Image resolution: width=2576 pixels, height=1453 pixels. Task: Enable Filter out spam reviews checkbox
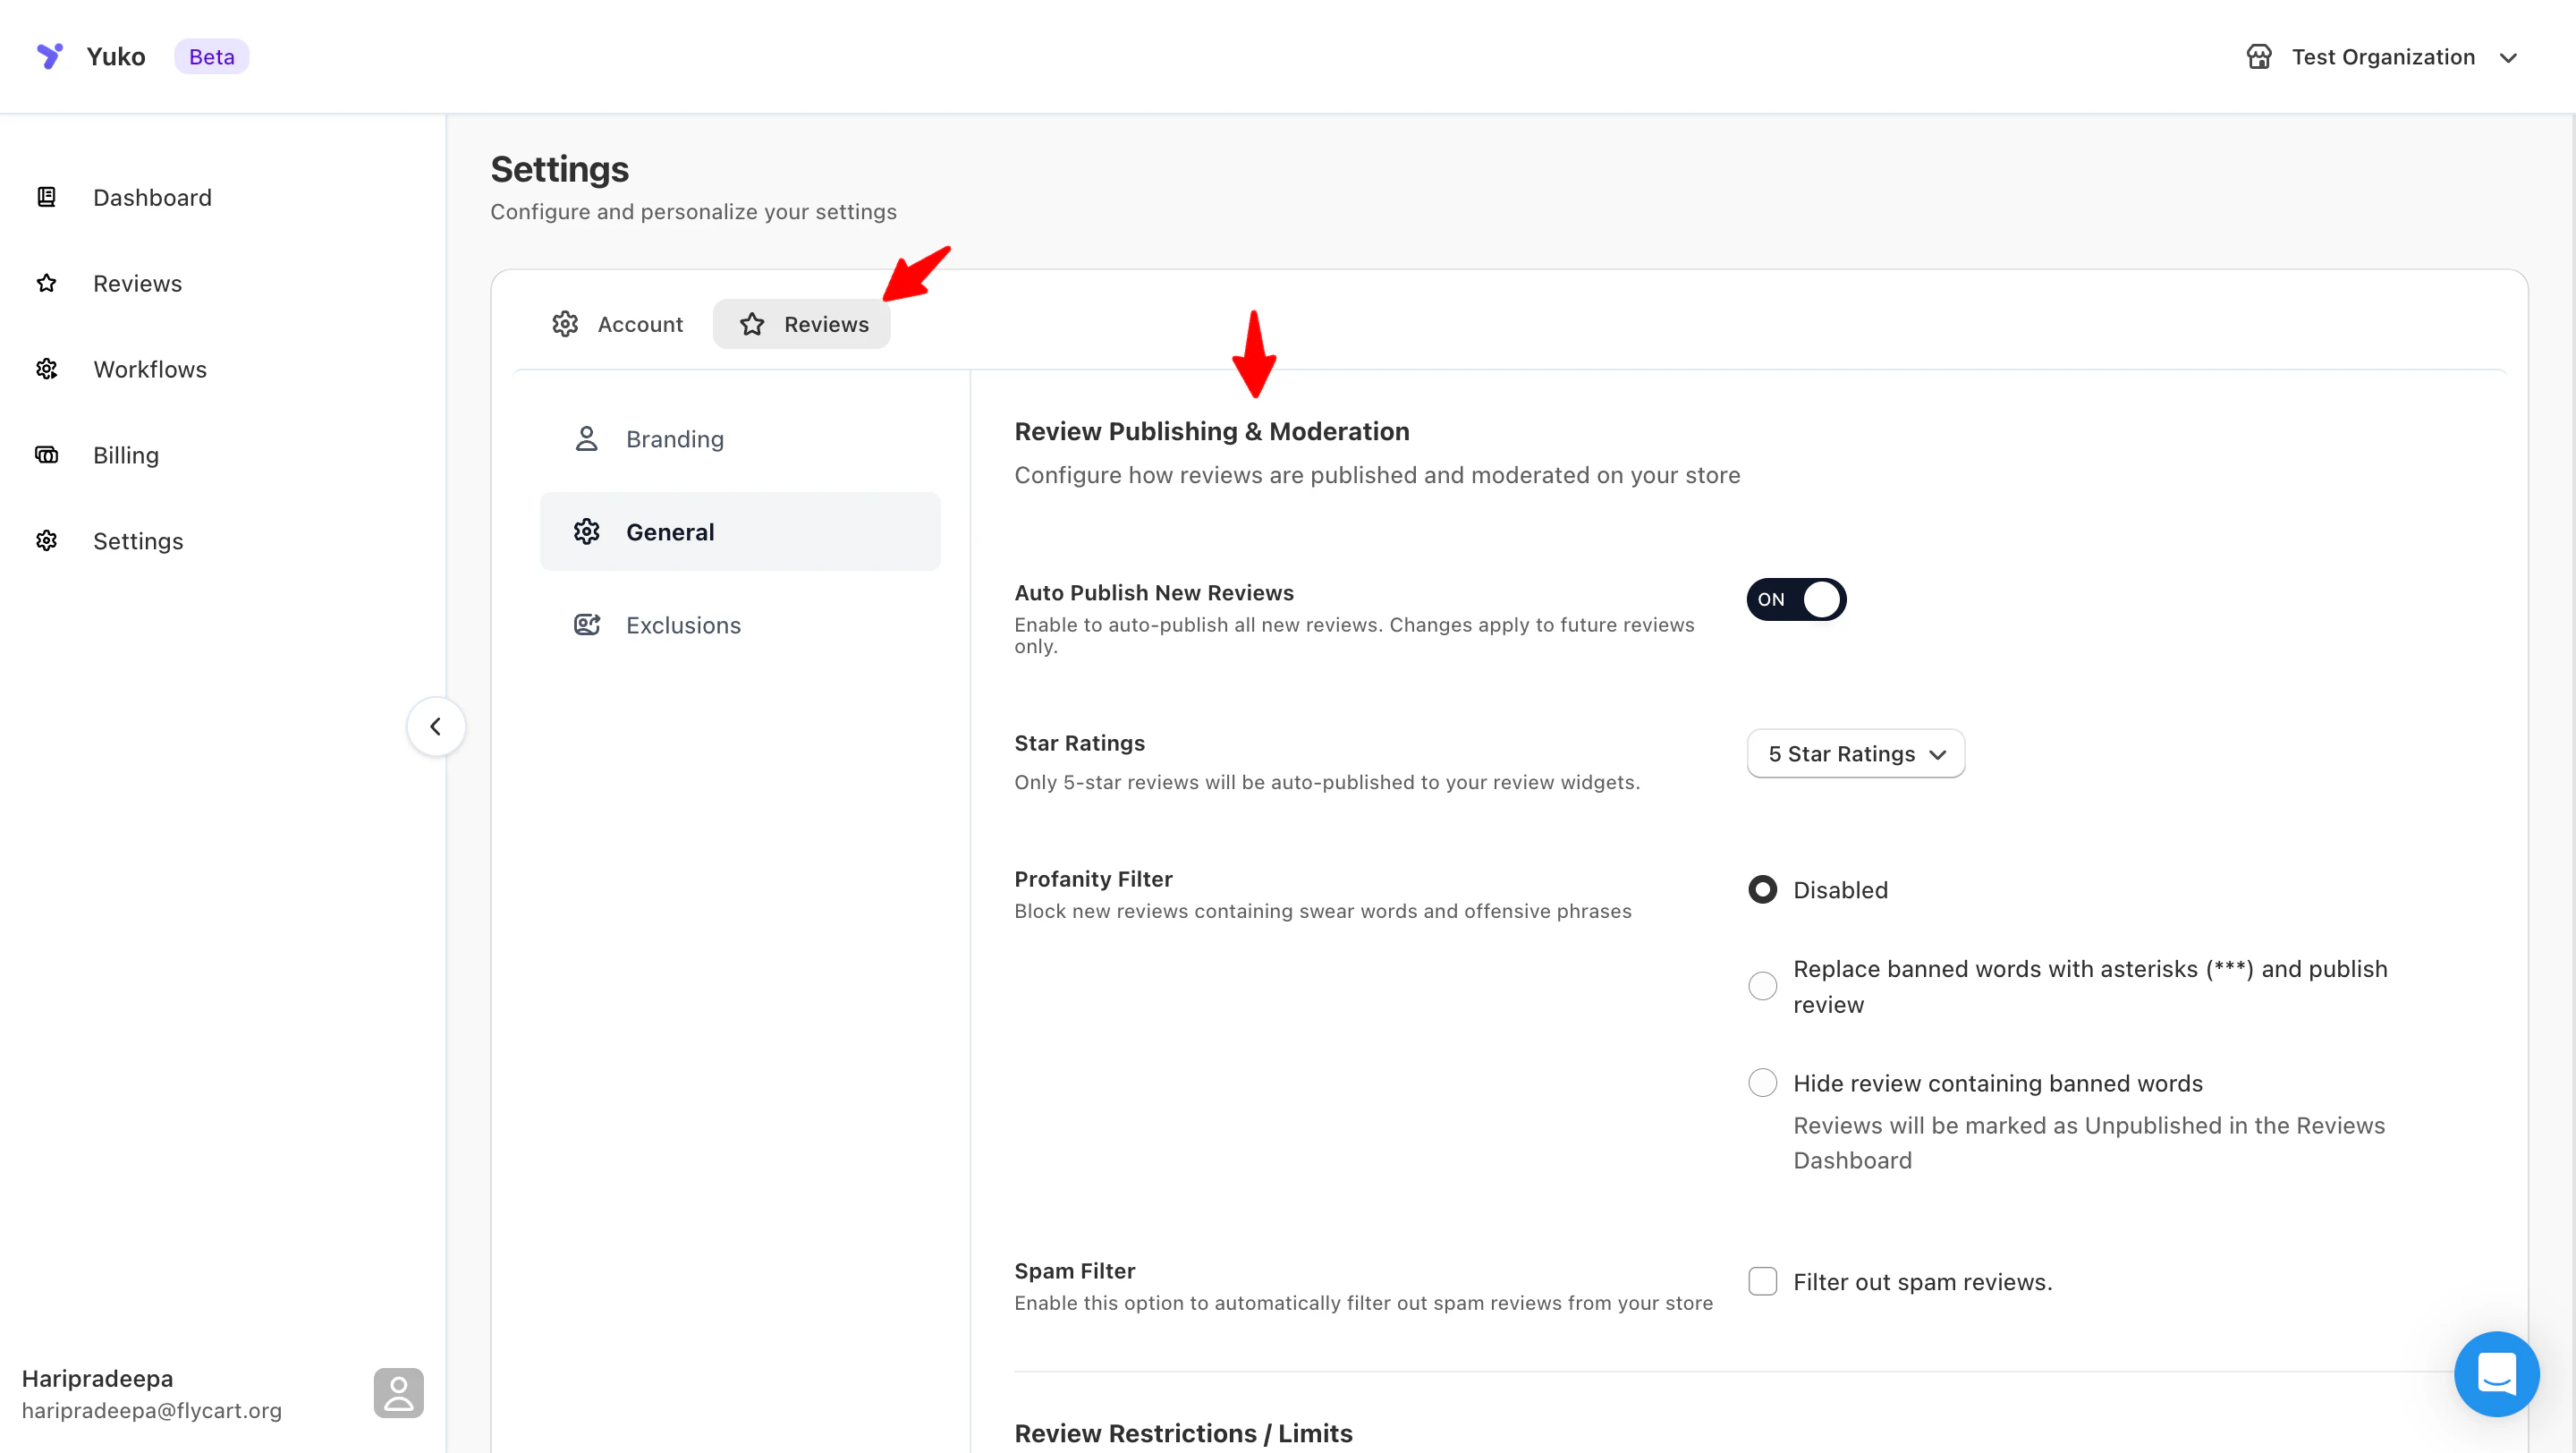point(1762,1281)
